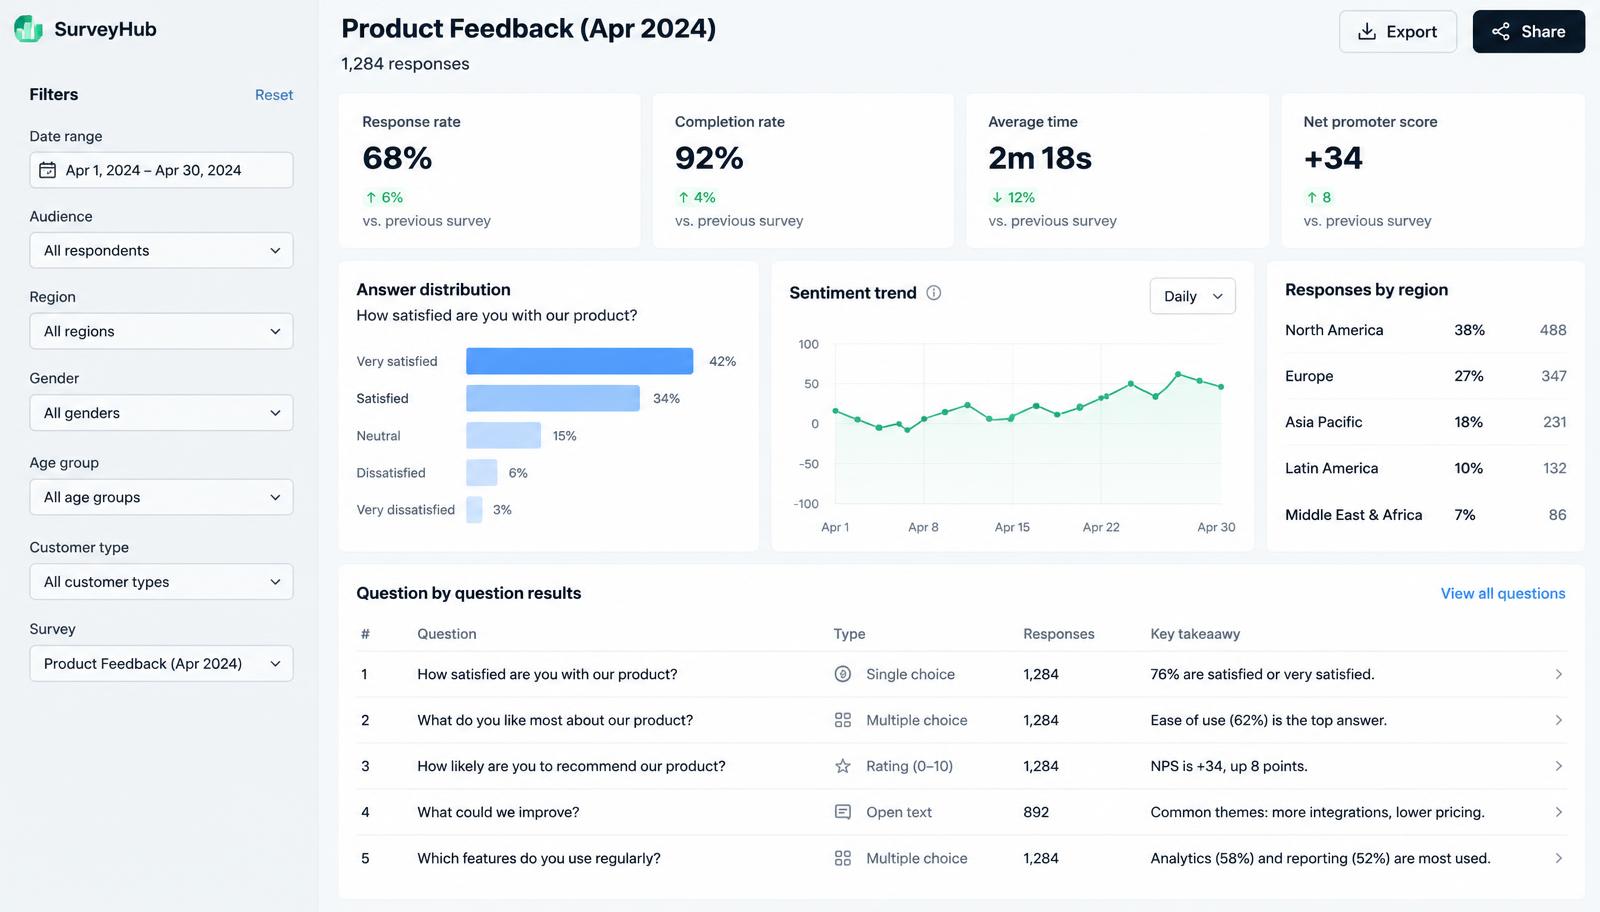Open row 1 details via chevron arrow
This screenshot has height=912, width=1600.
pos(1558,674)
